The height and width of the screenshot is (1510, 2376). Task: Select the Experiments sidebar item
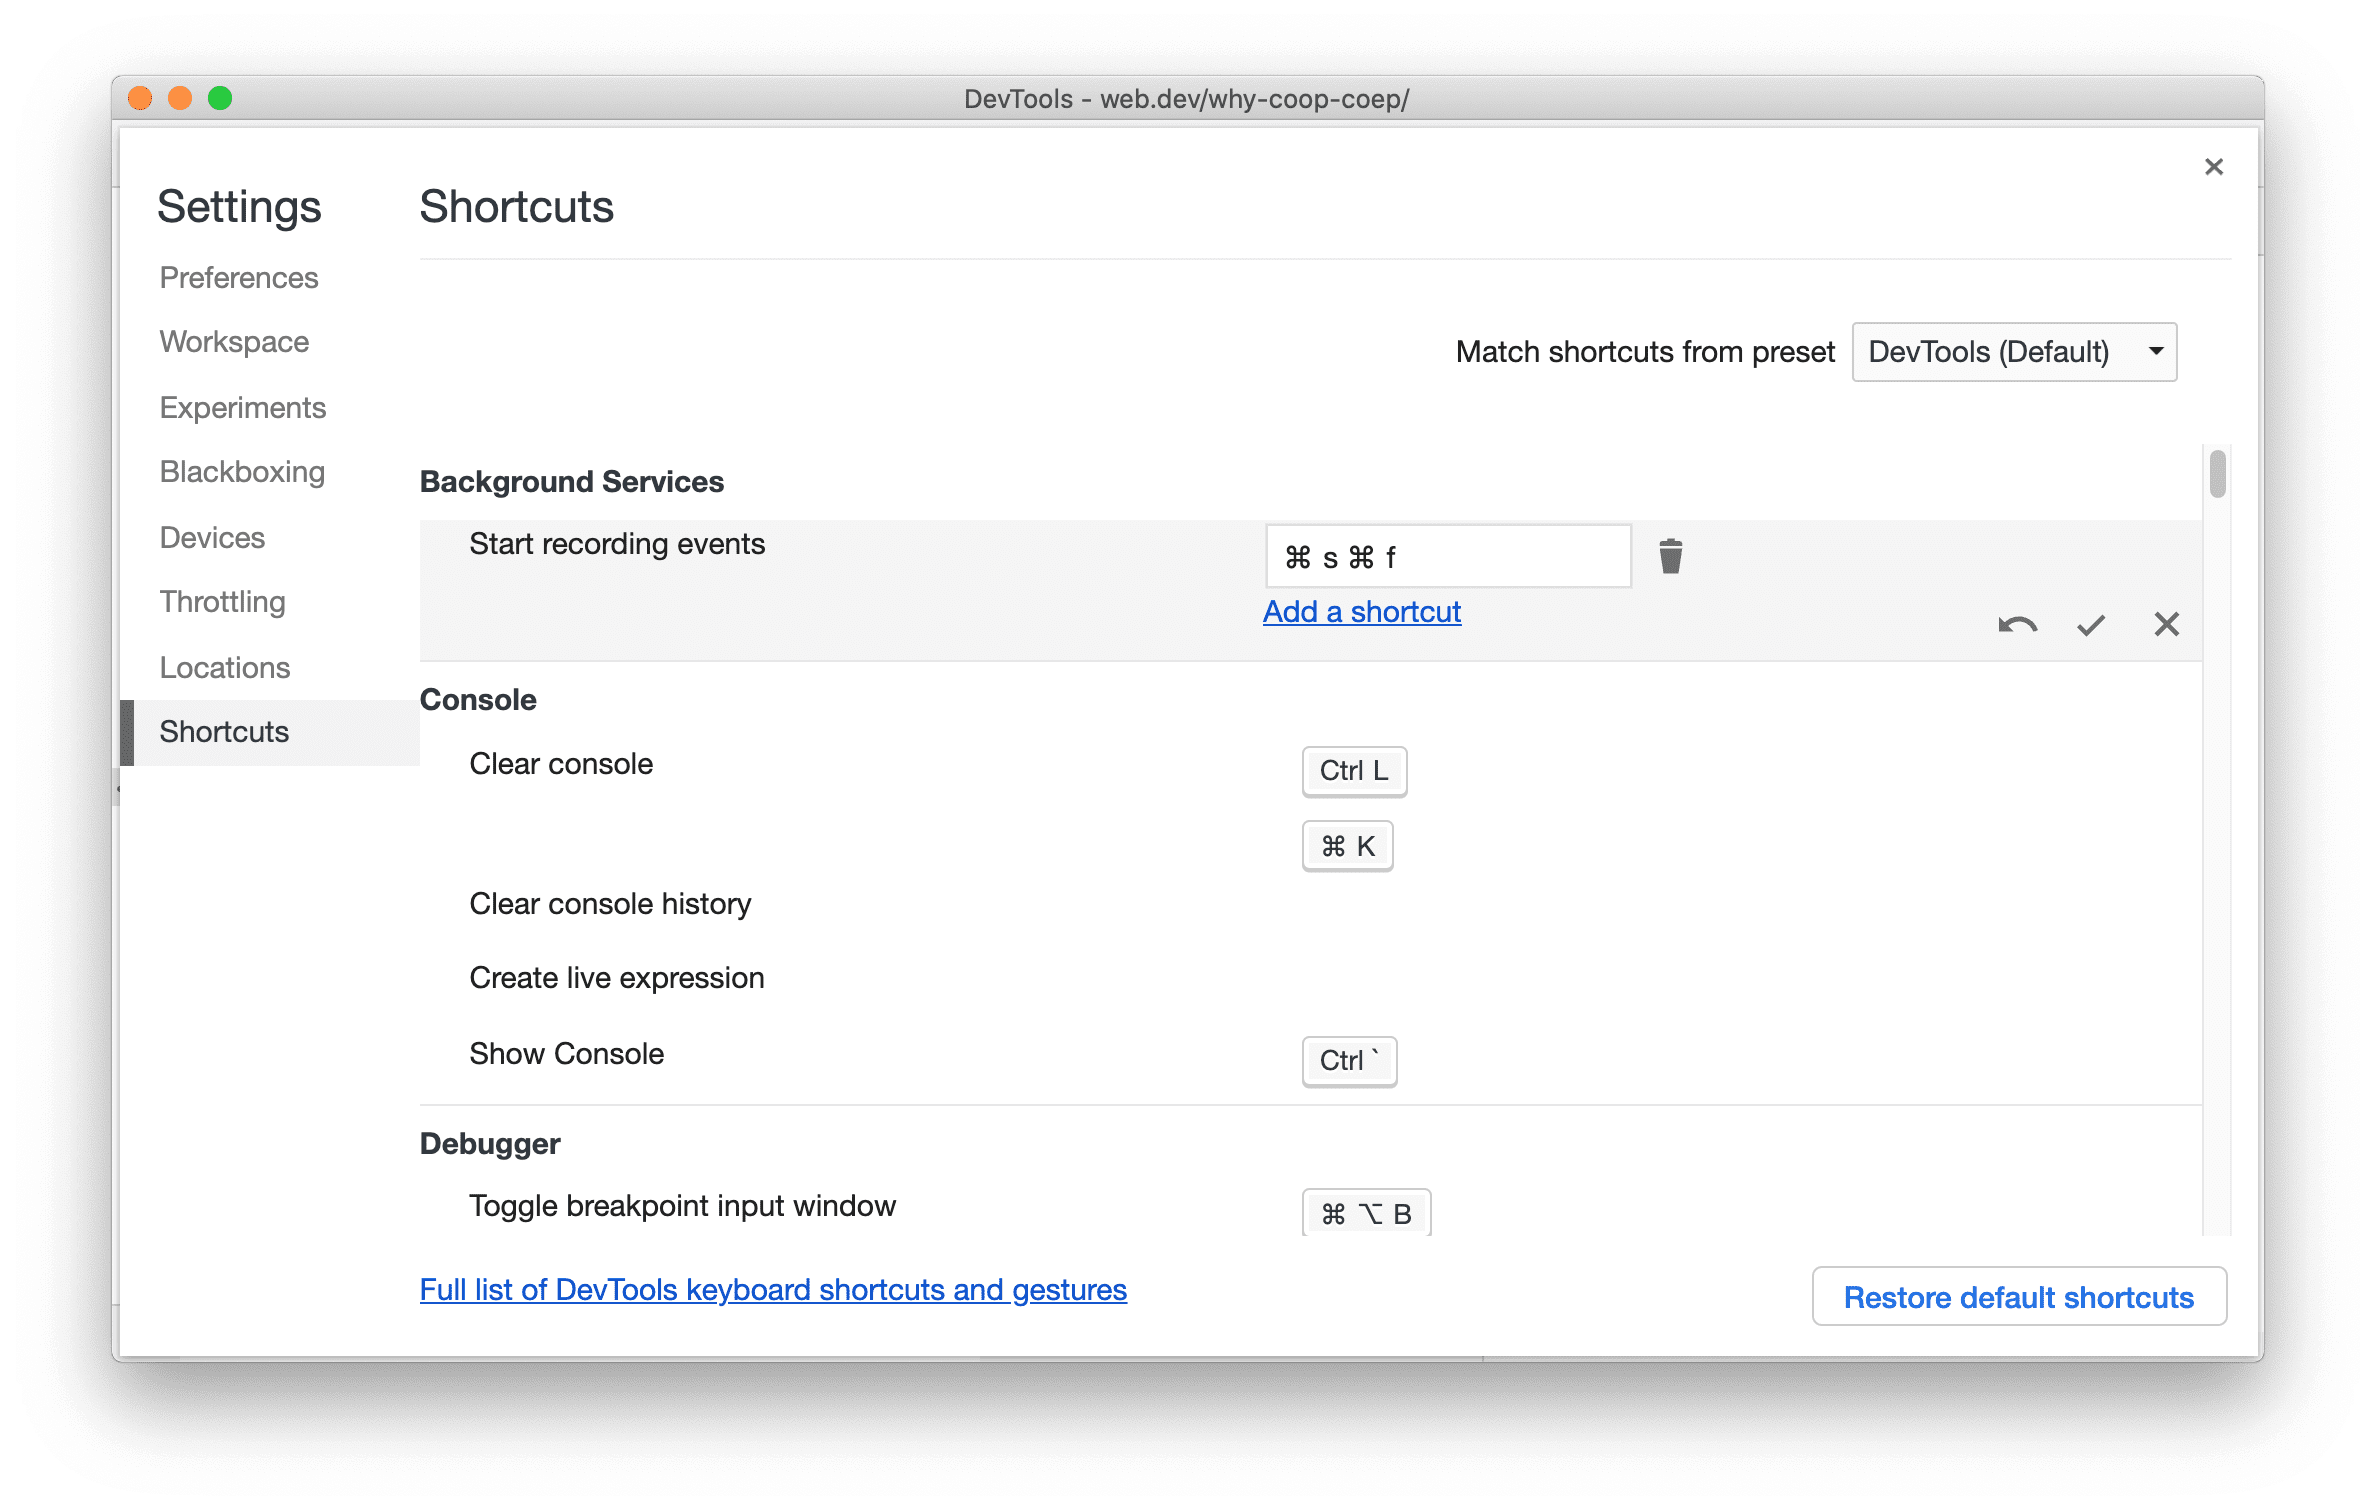[242, 407]
